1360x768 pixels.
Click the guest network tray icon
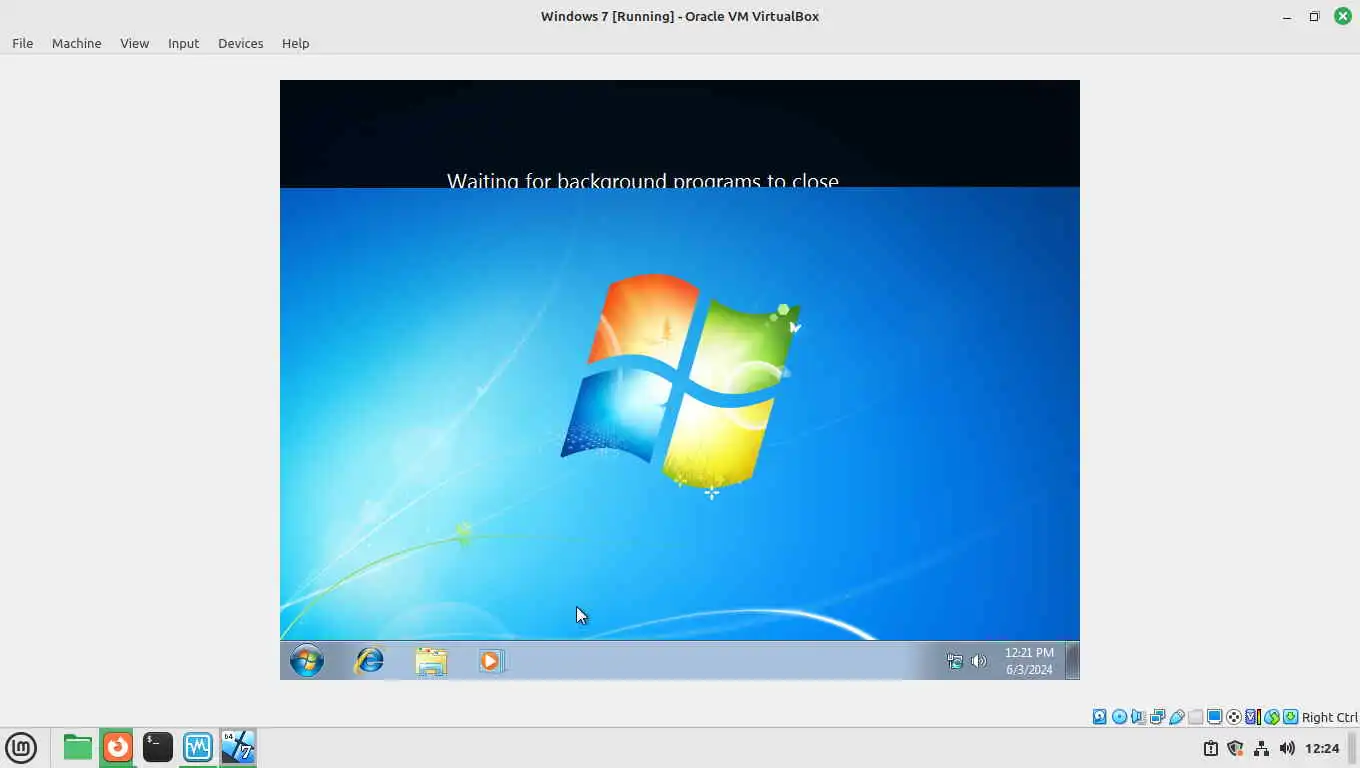(955, 661)
